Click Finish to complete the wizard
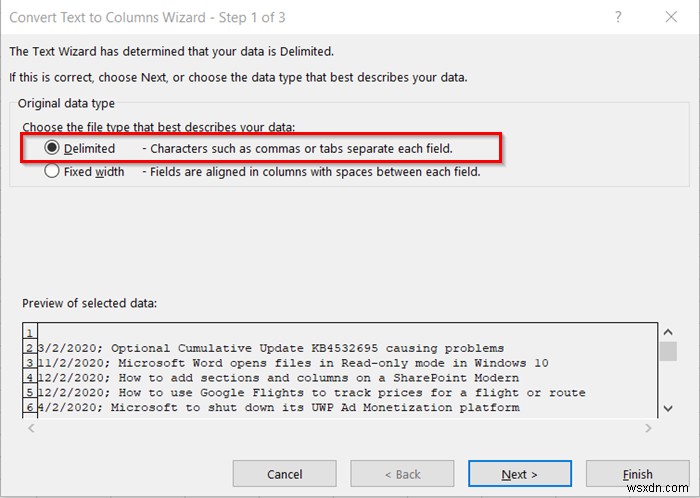 [x=637, y=474]
